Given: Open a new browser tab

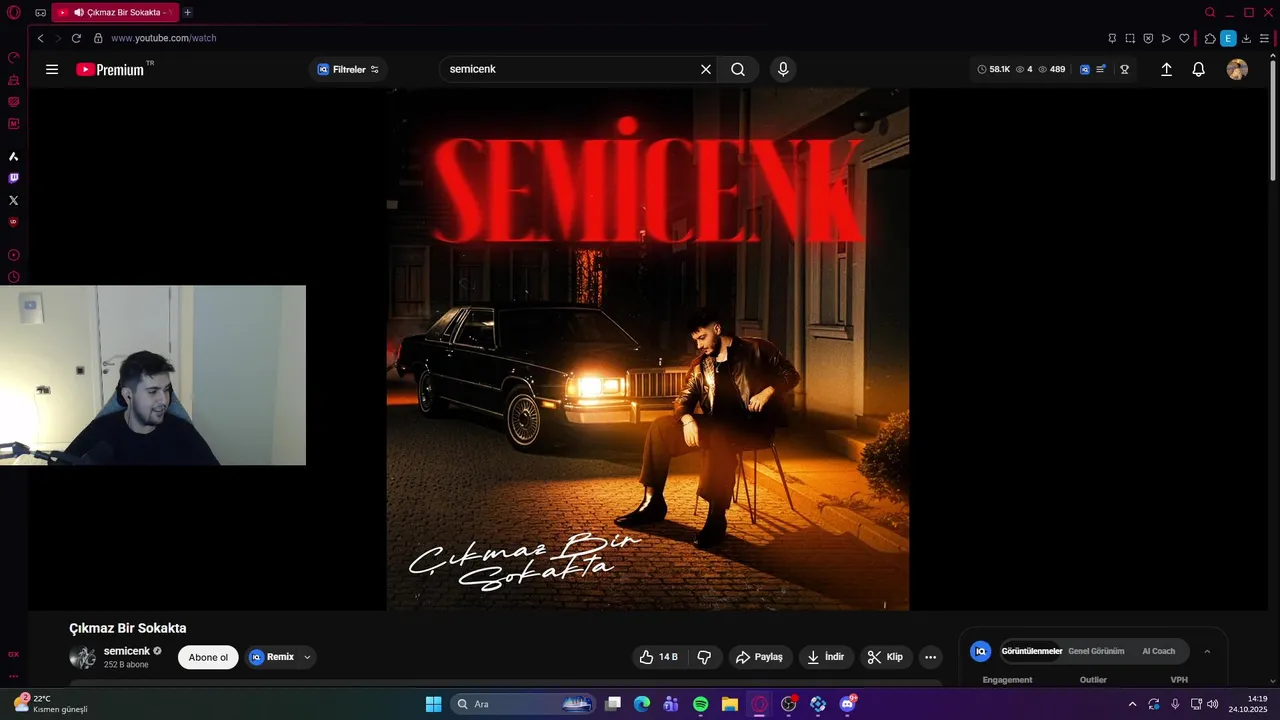Looking at the screenshot, I should (187, 12).
